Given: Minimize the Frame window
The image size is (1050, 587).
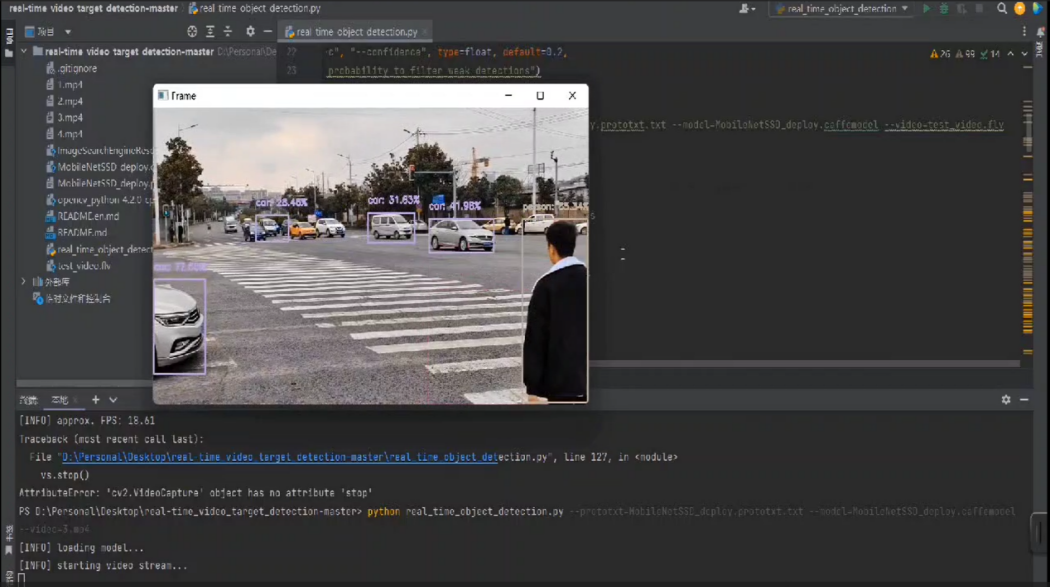Looking at the screenshot, I should pyautogui.click(x=508, y=96).
